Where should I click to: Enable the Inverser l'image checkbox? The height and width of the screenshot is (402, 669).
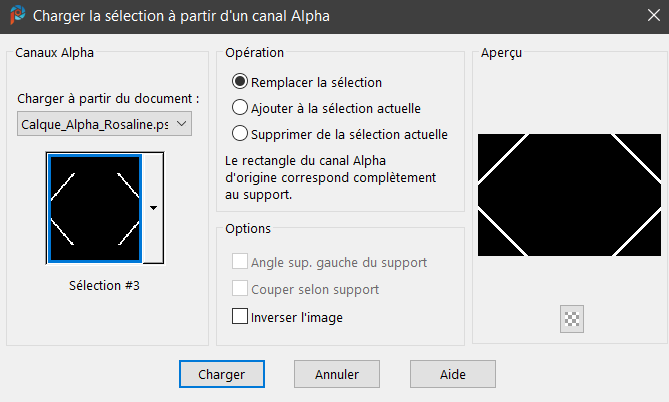pyautogui.click(x=240, y=317)
